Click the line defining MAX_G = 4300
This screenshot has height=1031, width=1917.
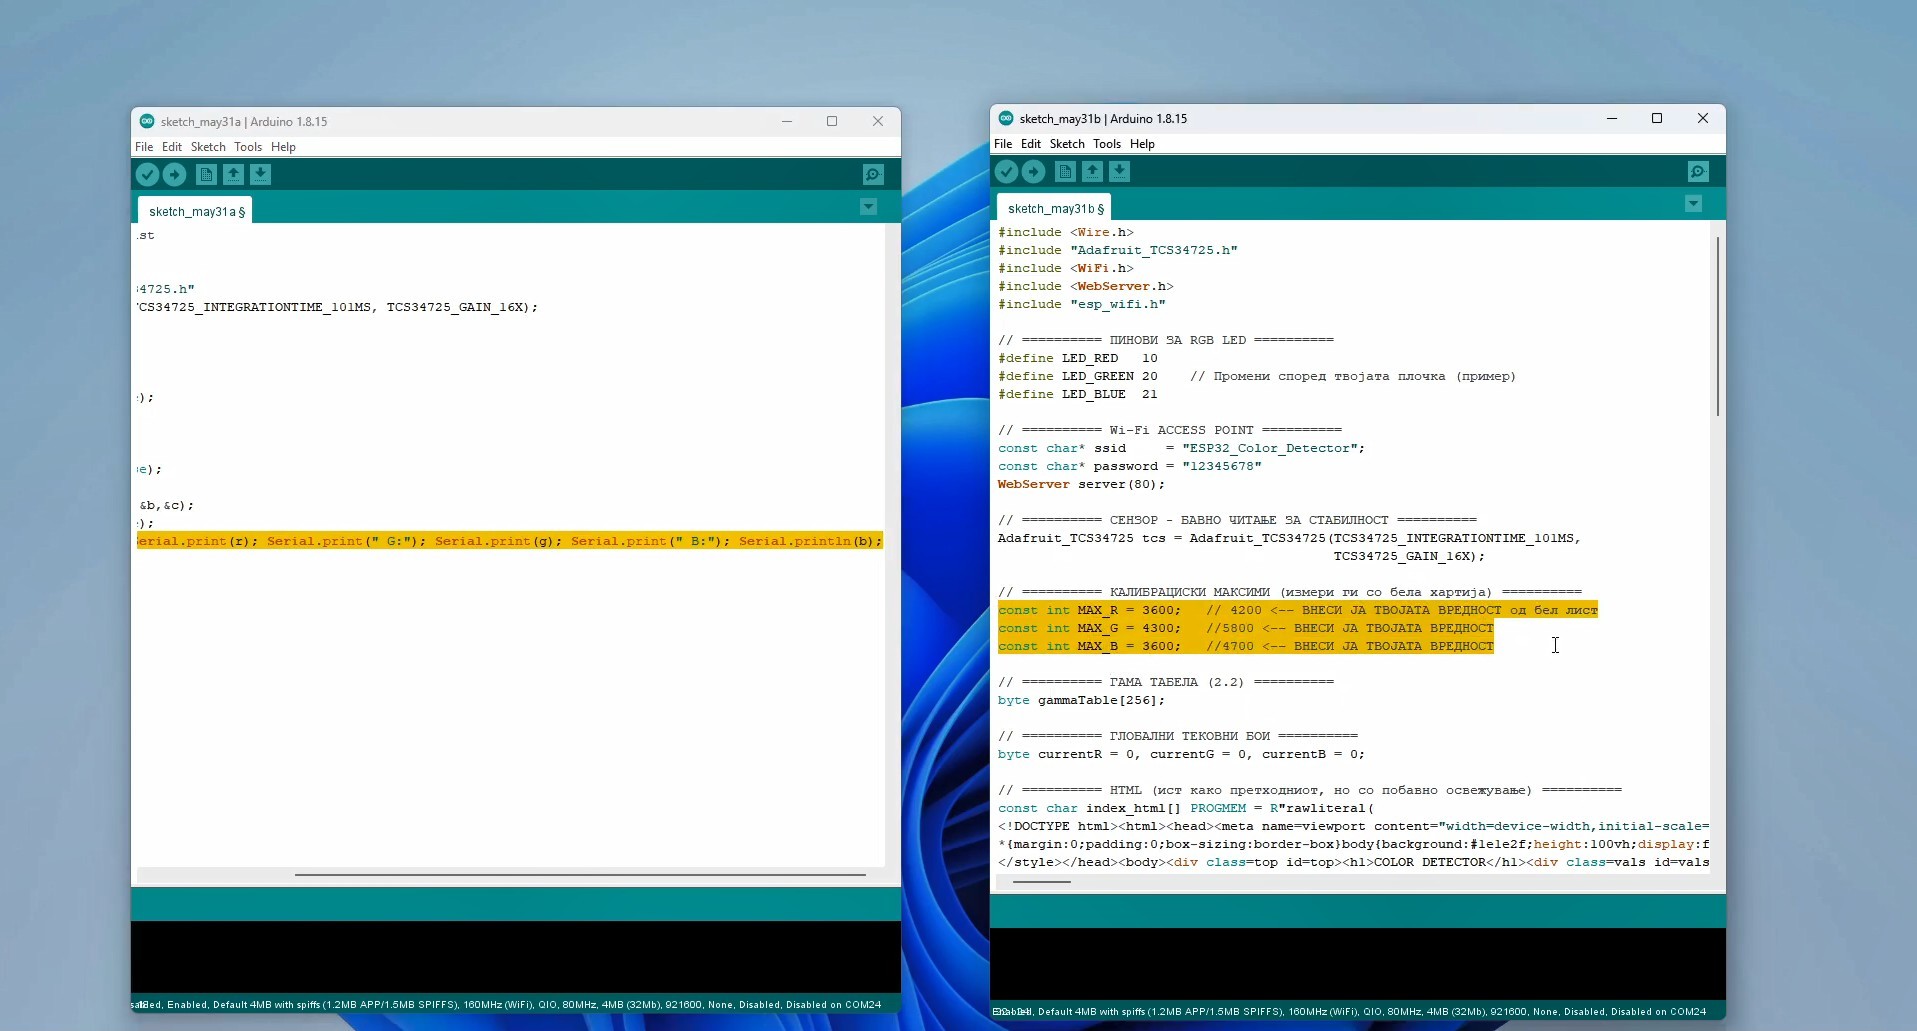click(x=1245, y=628)
